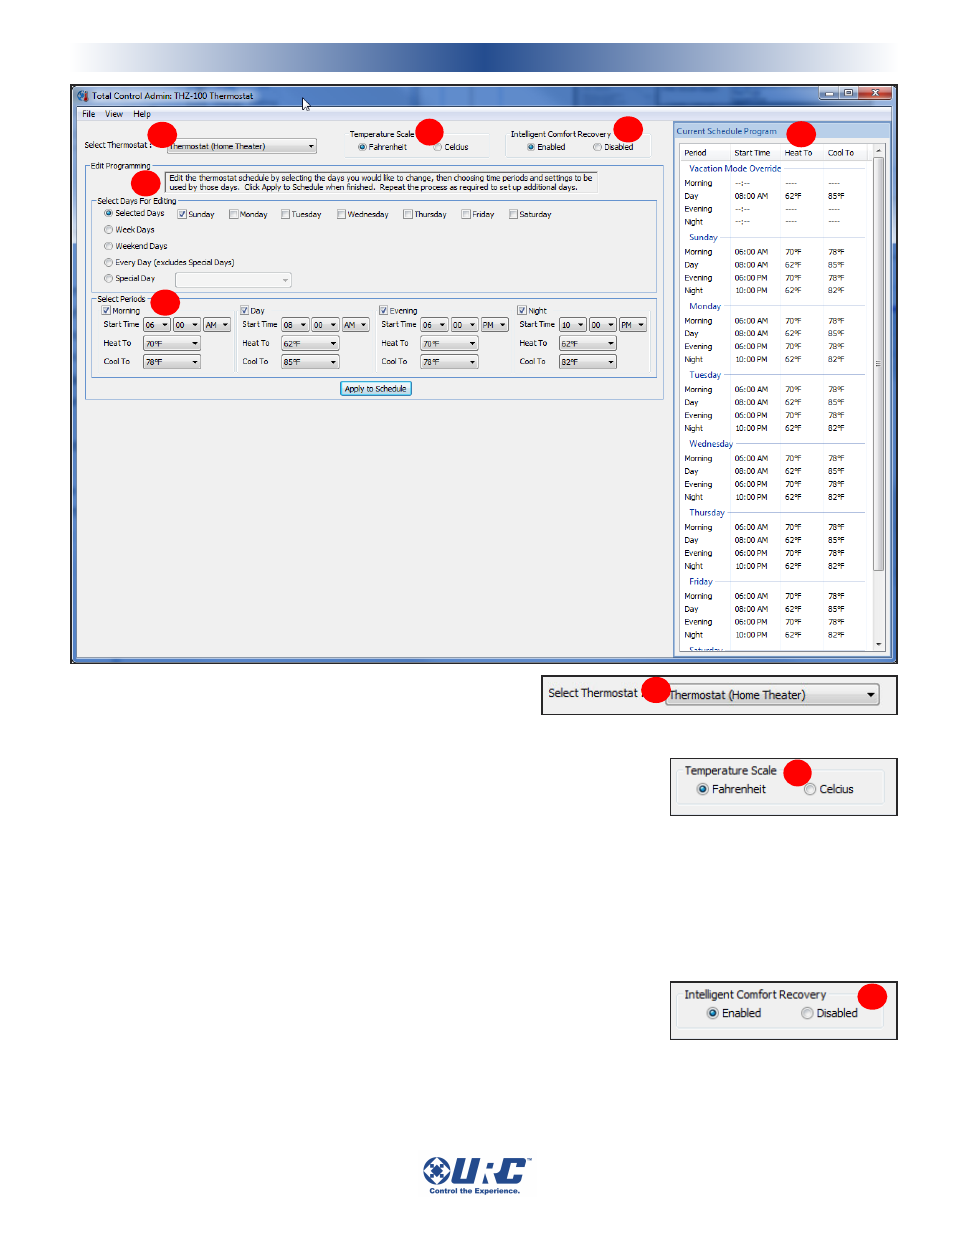Open the Special Day dropdown list

pyautogui.click(x=233, y=280)
